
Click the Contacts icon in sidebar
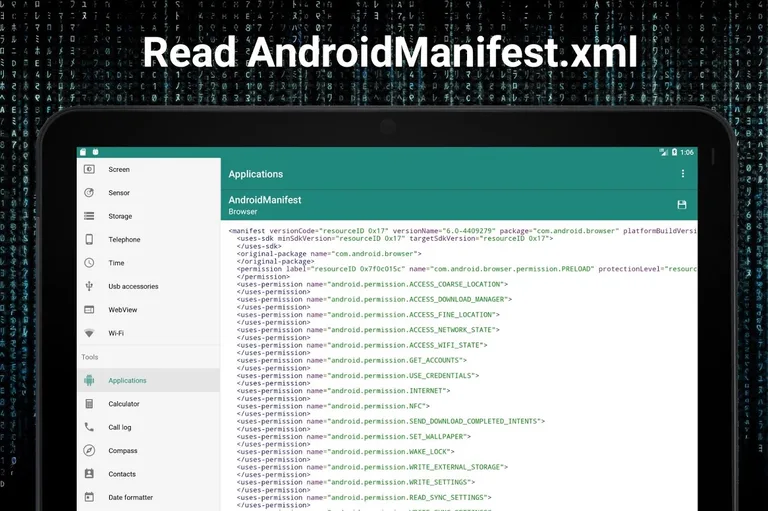[89, 474]
